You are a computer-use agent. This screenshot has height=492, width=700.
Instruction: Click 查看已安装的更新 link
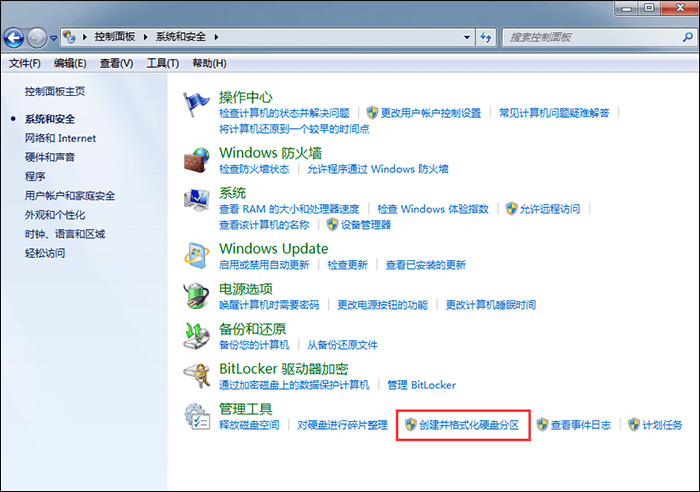[425, 265]
